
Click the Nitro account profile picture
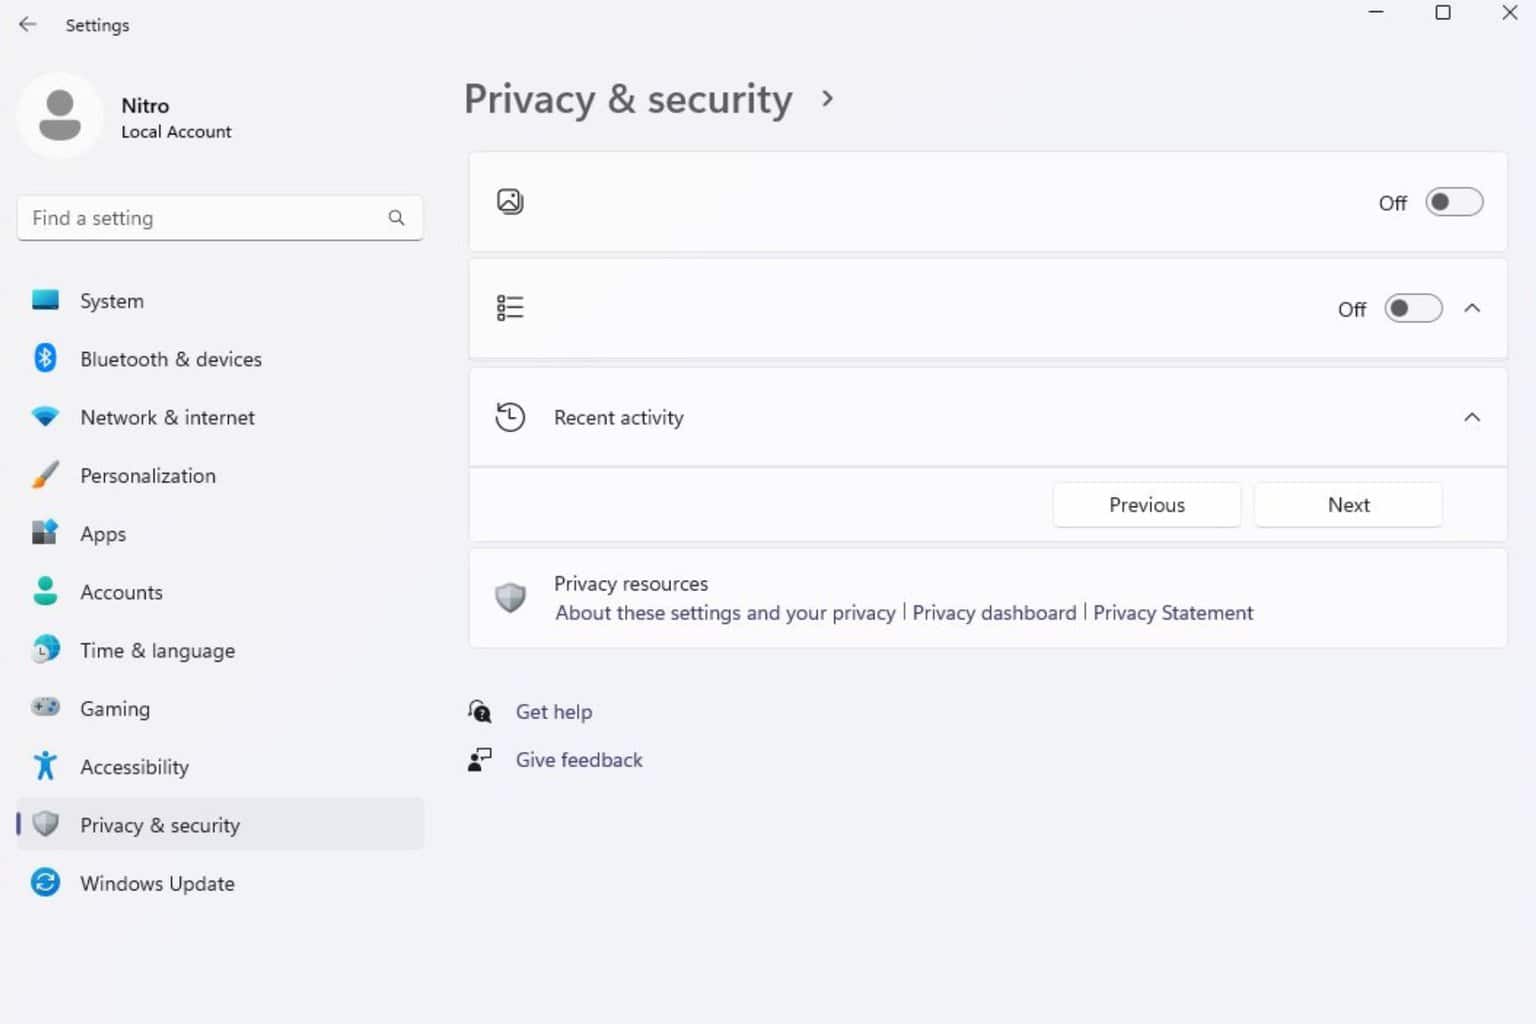[60, 114]
